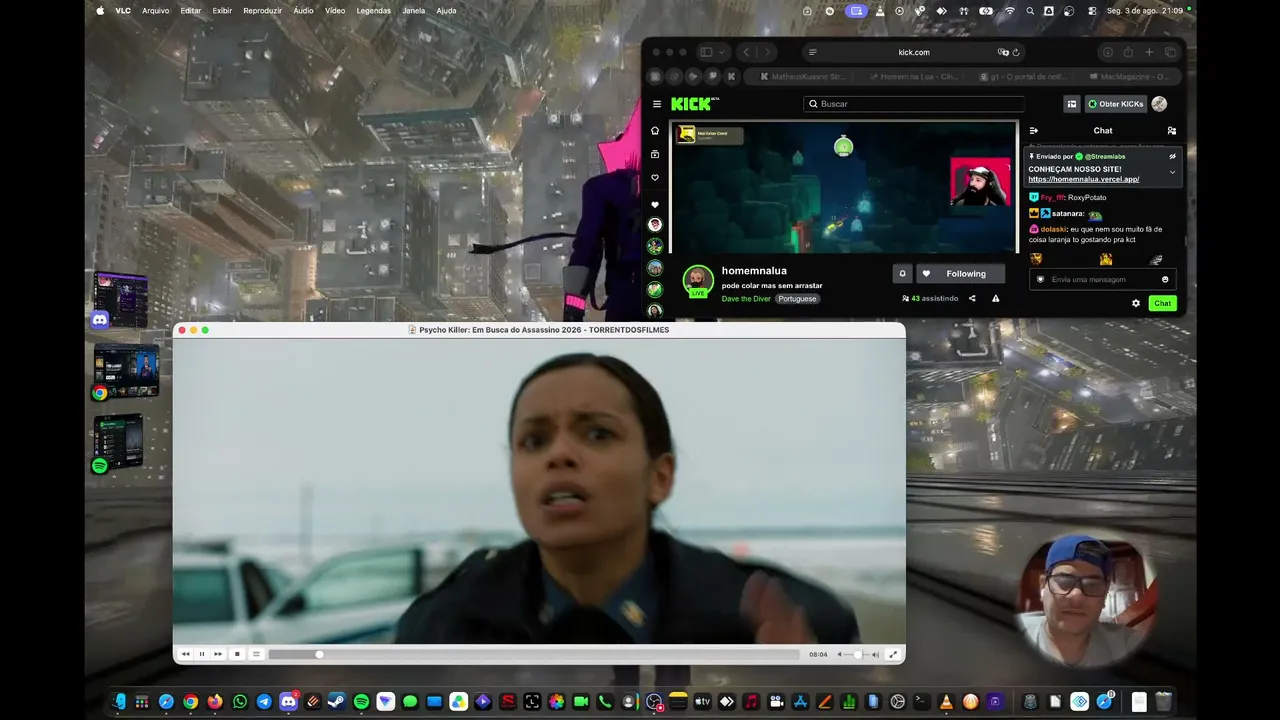Viewport: 1280px width, 720px height.
Task: Open Spotlight search in the menu bar
Action: [x=1030, y=11]
